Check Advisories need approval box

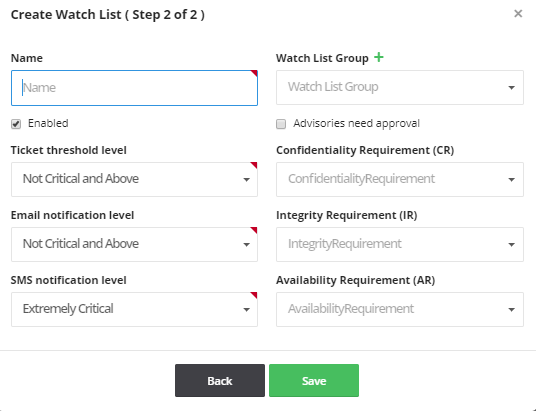click(x=281, y=124)
